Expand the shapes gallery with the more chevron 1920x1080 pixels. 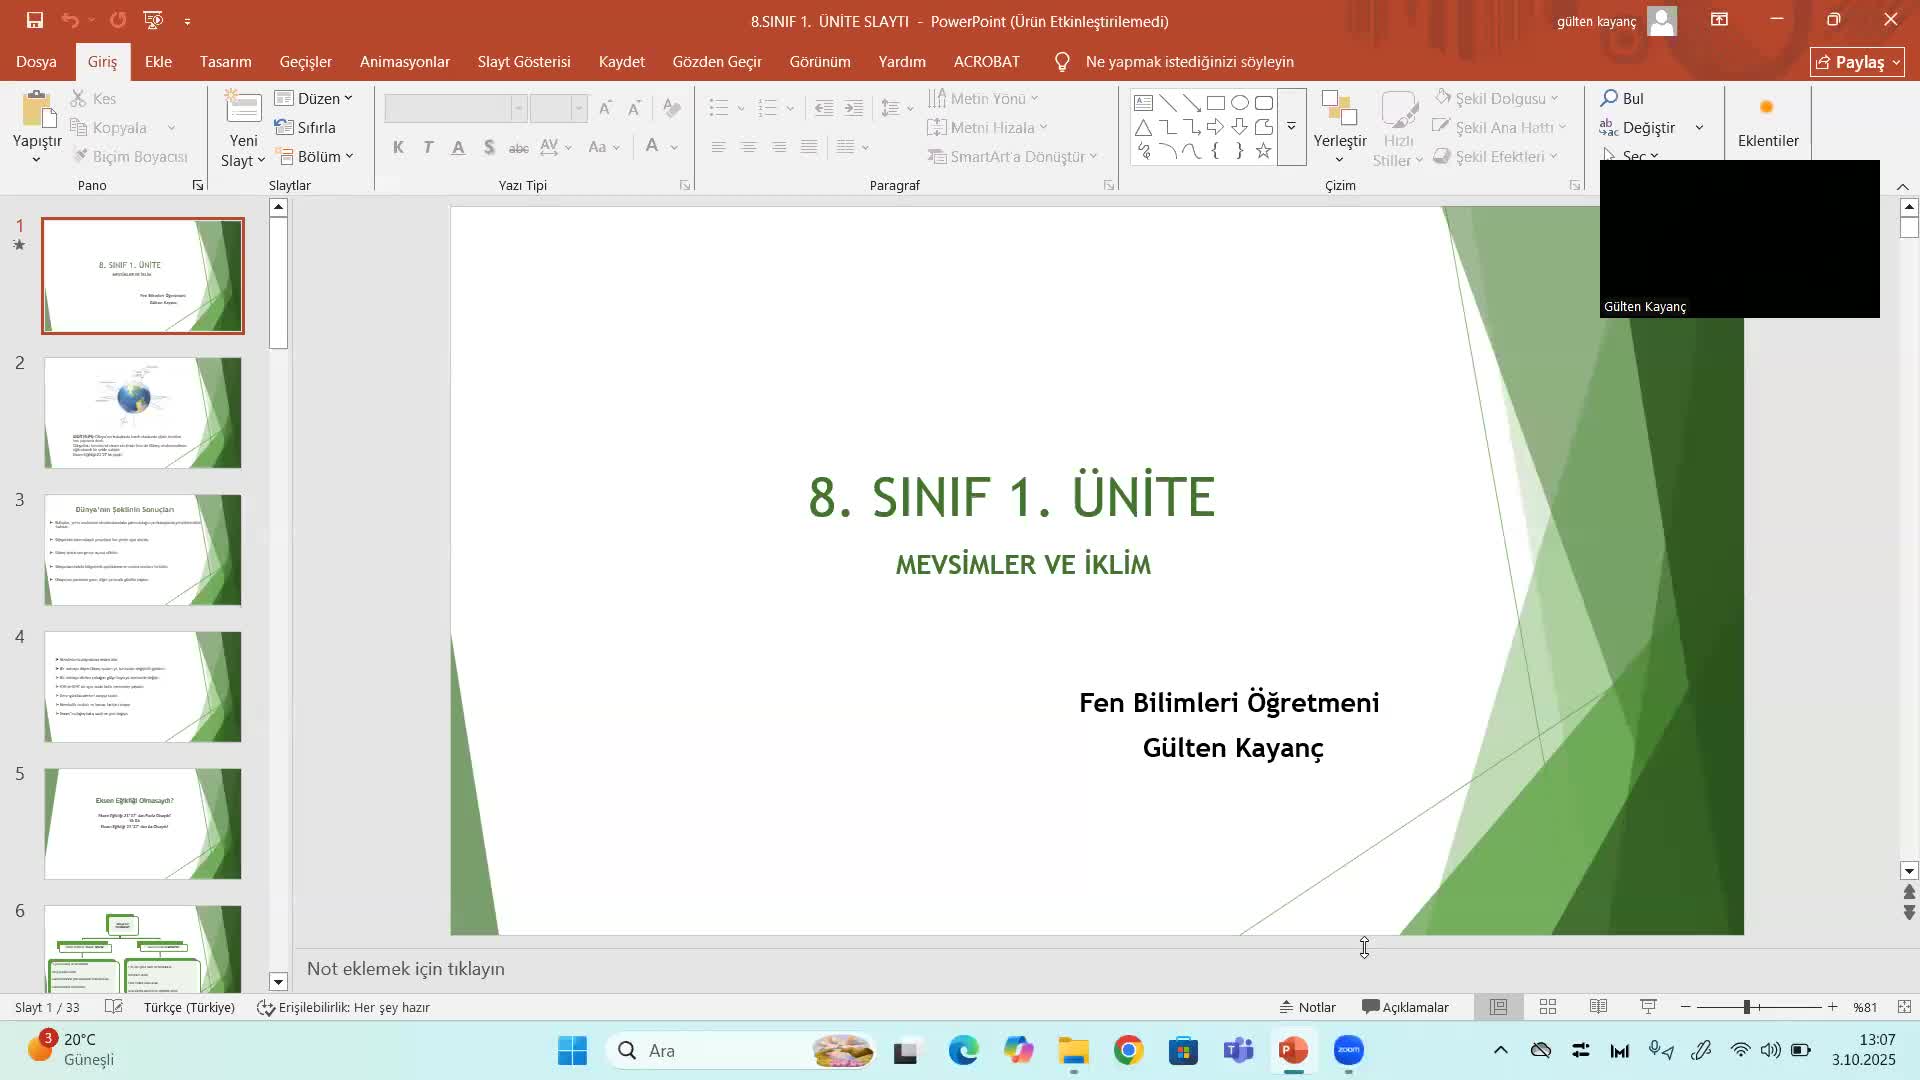coord(1291,128)
